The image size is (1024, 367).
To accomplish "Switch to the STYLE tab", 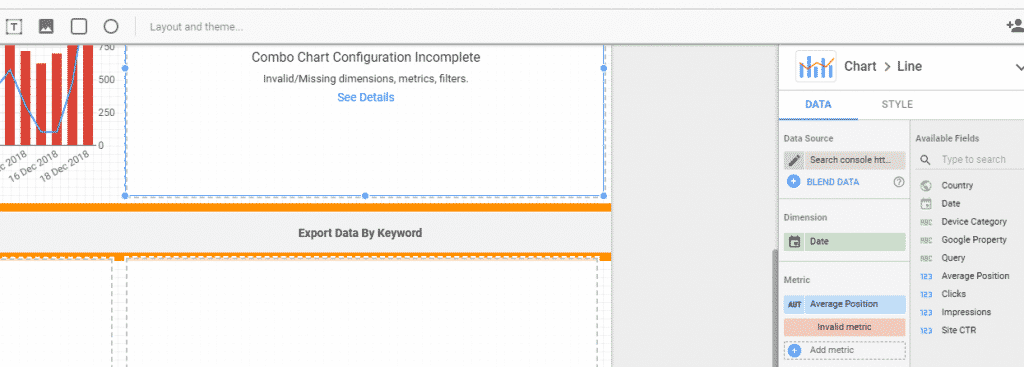I will coord(897,104).
